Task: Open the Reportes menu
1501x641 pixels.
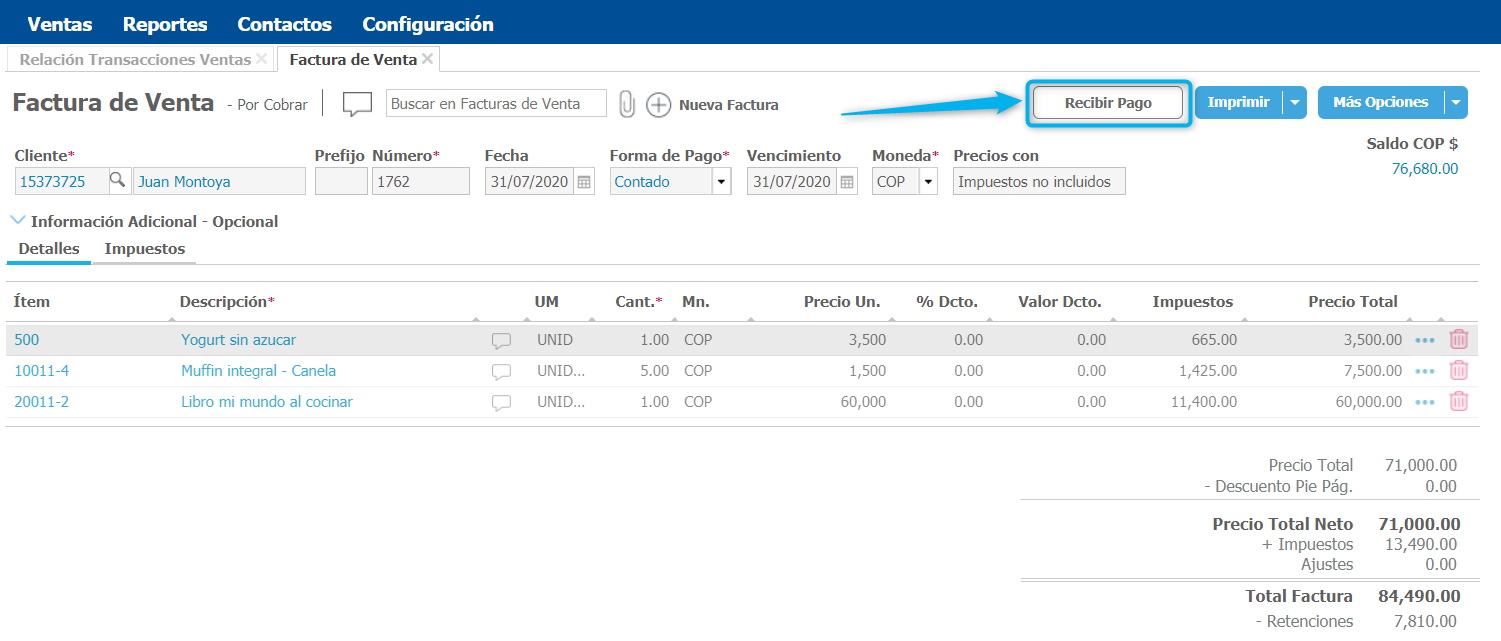Action: (x=165, y=24)
